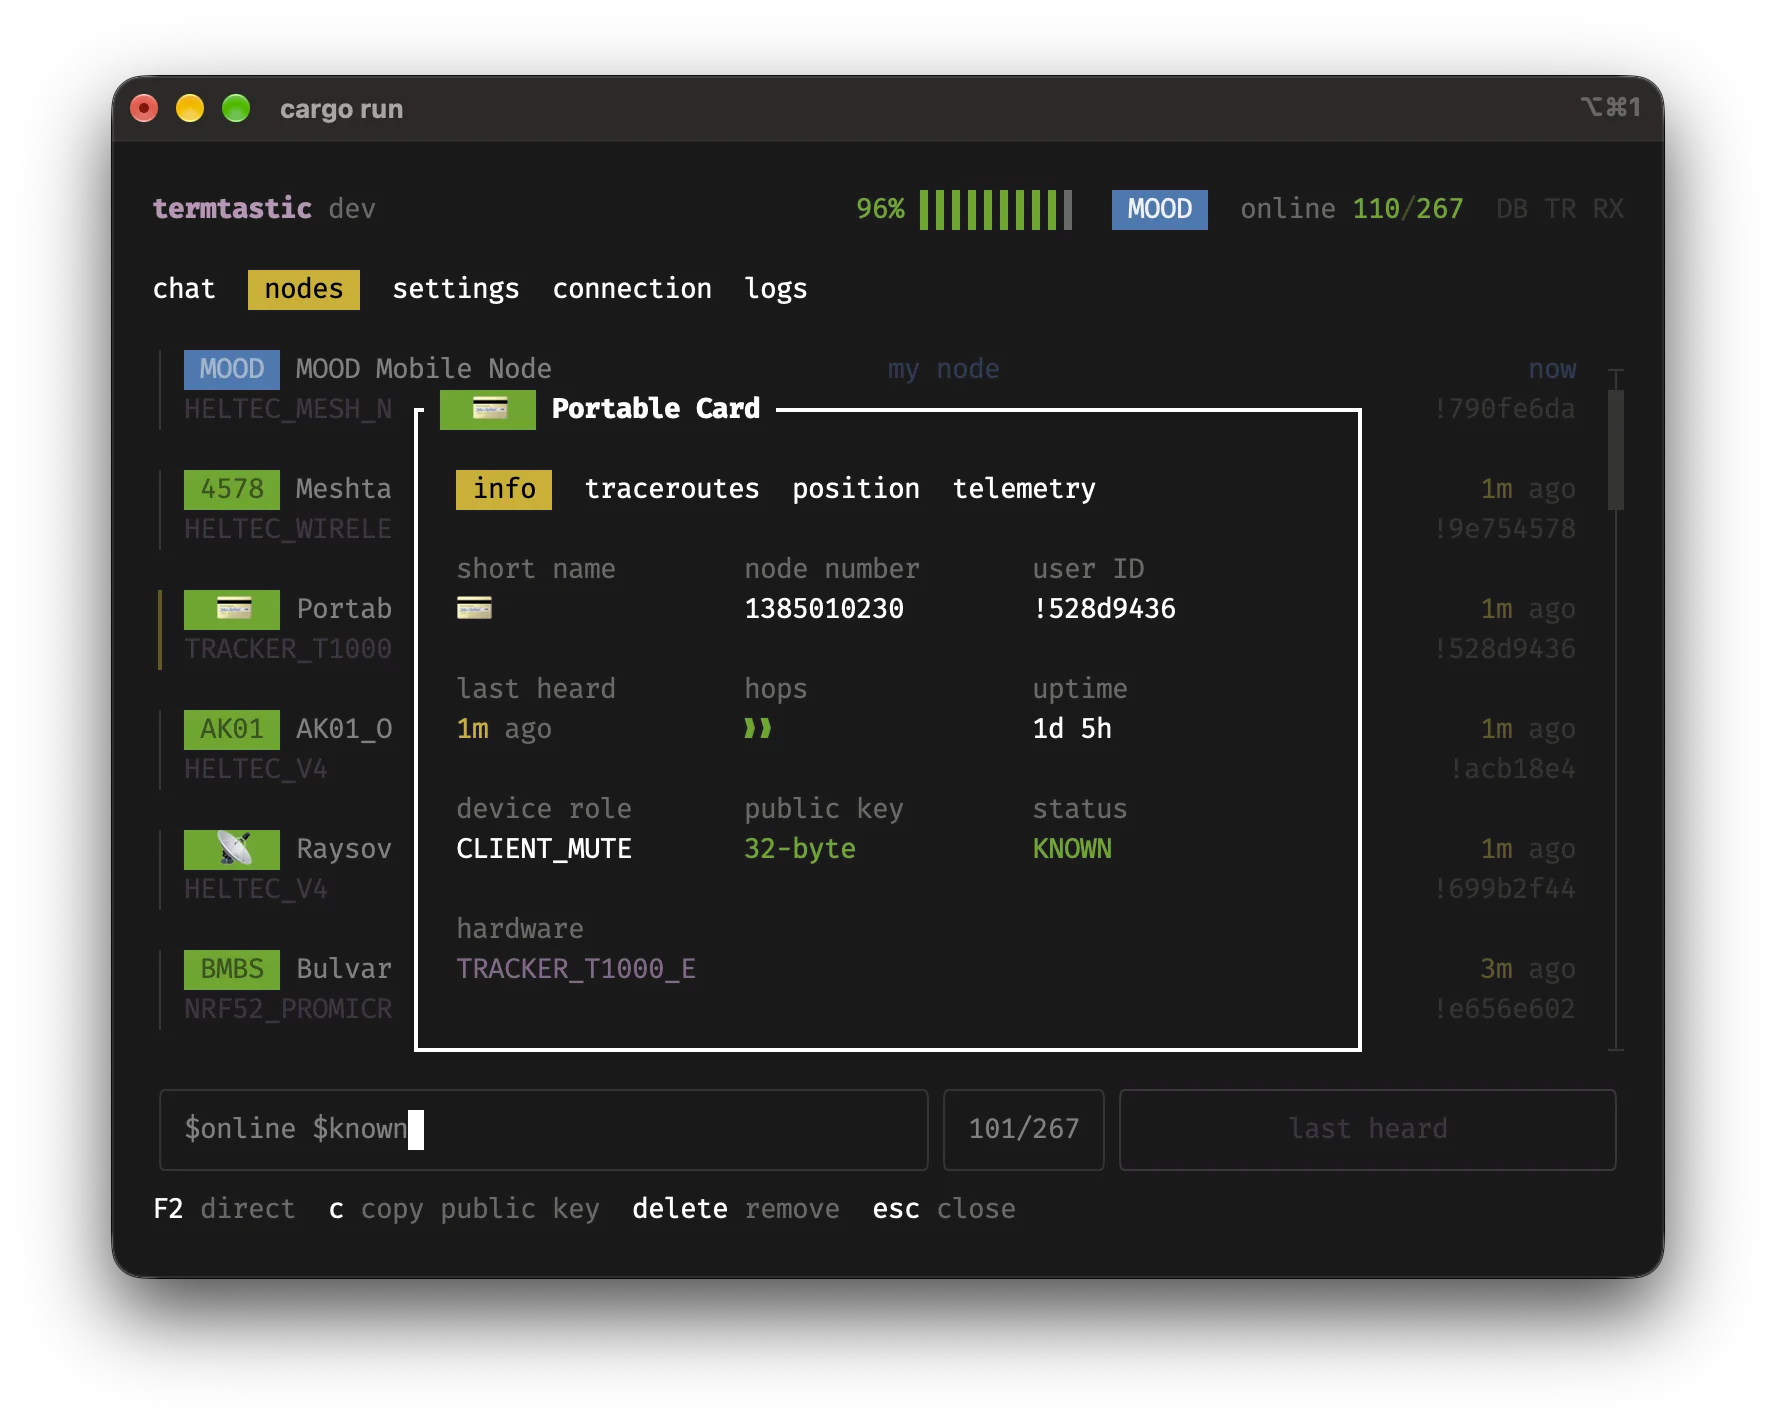Screen dimensions: 1776x1426
Task: Click the hops indicator arrows
Action: [x=758, y=729]
